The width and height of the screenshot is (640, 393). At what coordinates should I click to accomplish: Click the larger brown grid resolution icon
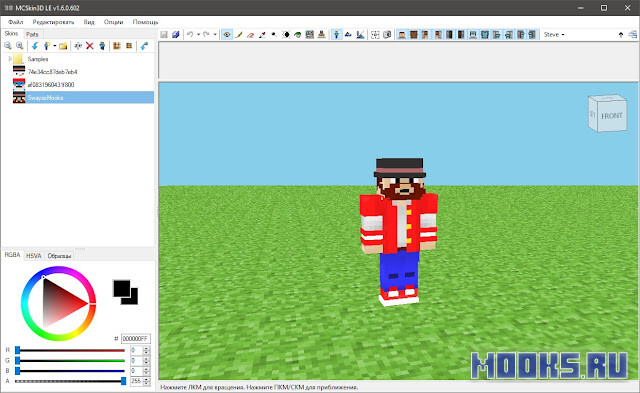coord(117,46)
